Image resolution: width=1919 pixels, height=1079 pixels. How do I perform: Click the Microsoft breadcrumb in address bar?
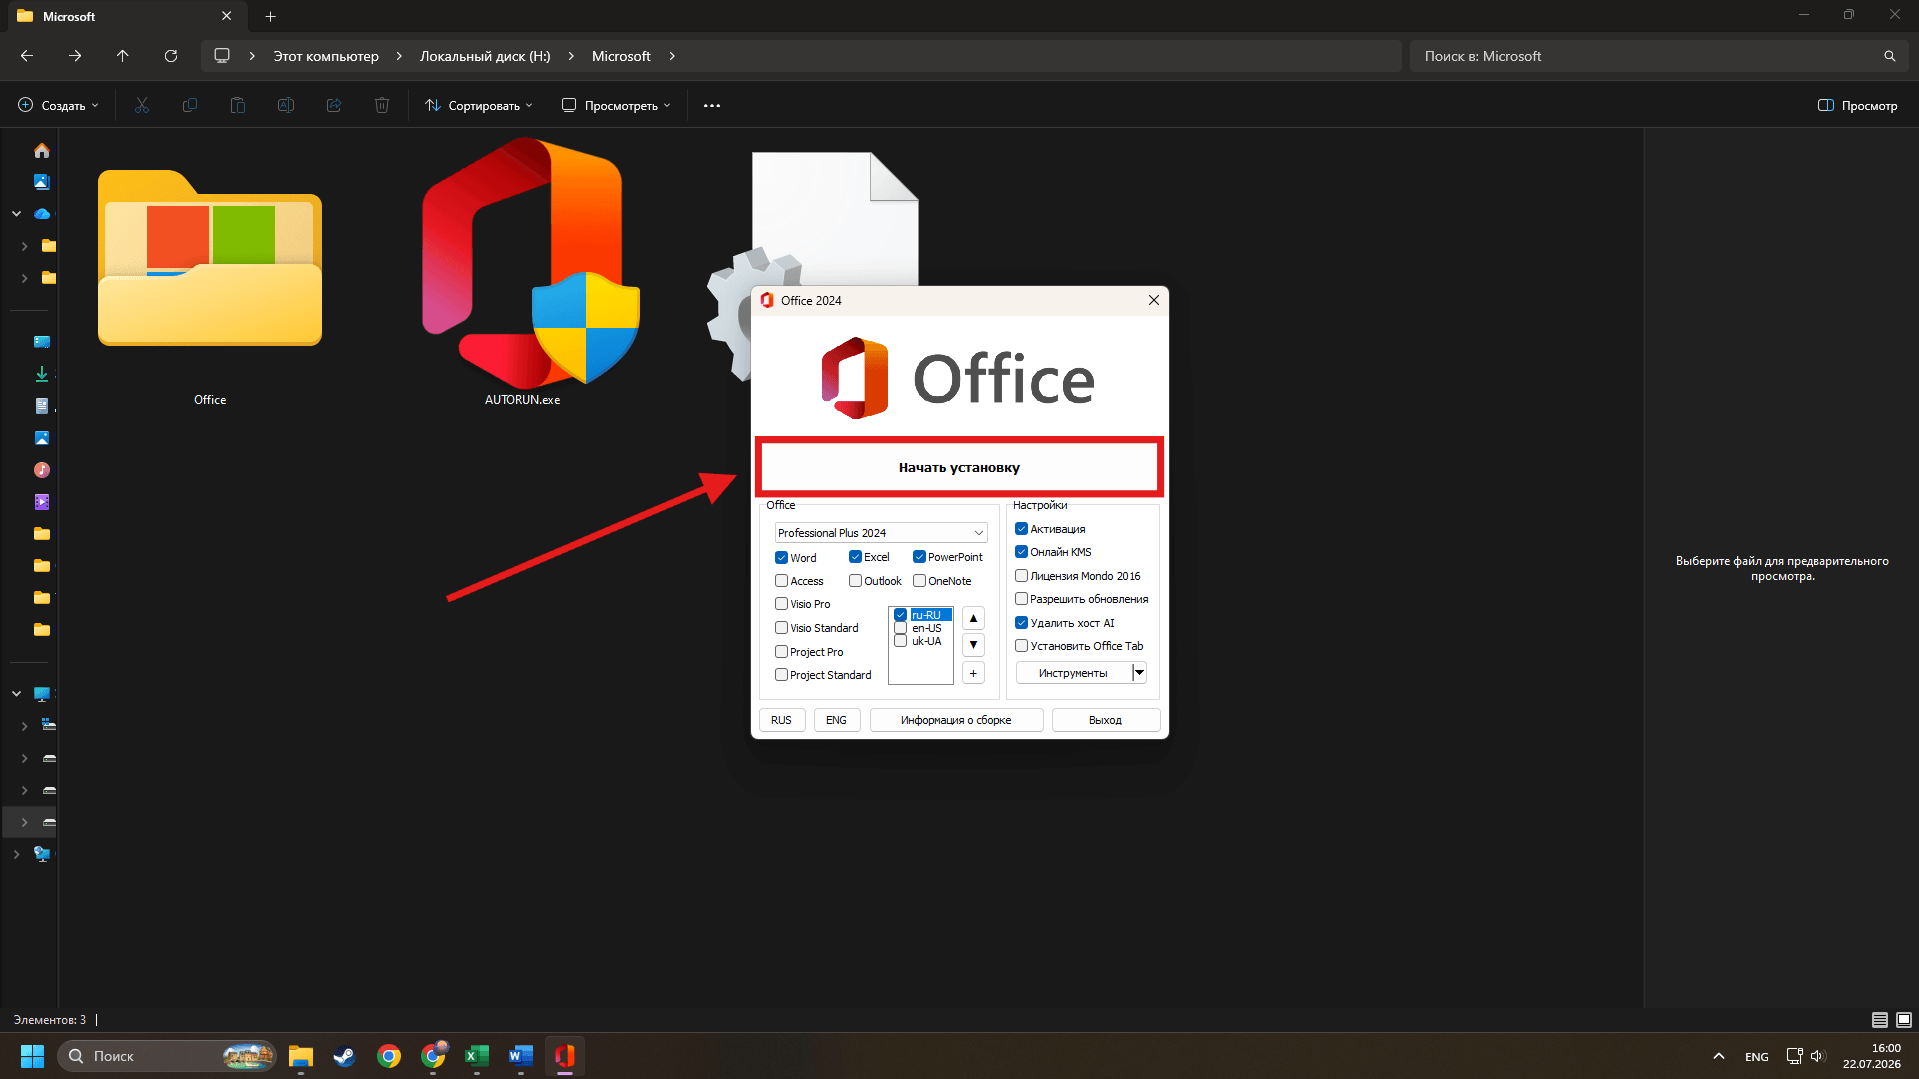621,56
